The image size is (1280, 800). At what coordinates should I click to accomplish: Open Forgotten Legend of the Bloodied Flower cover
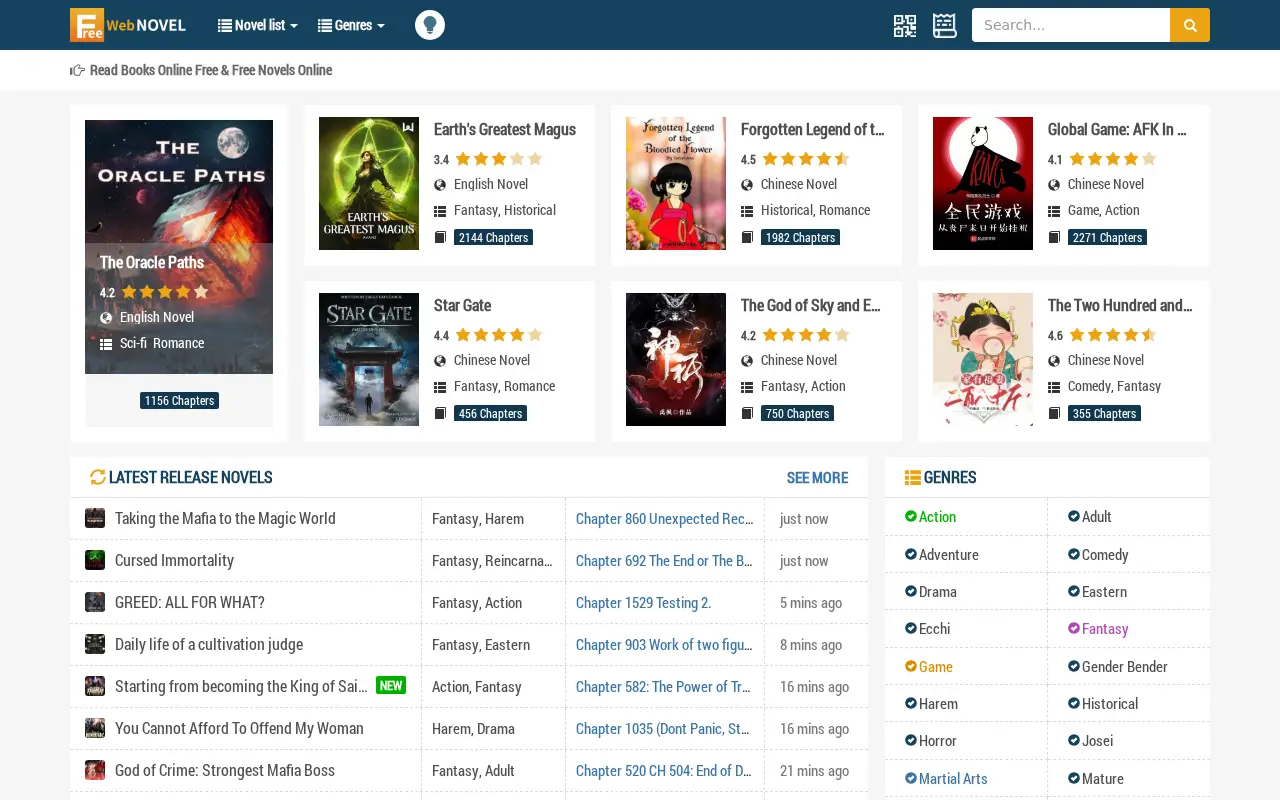point(676,183)
